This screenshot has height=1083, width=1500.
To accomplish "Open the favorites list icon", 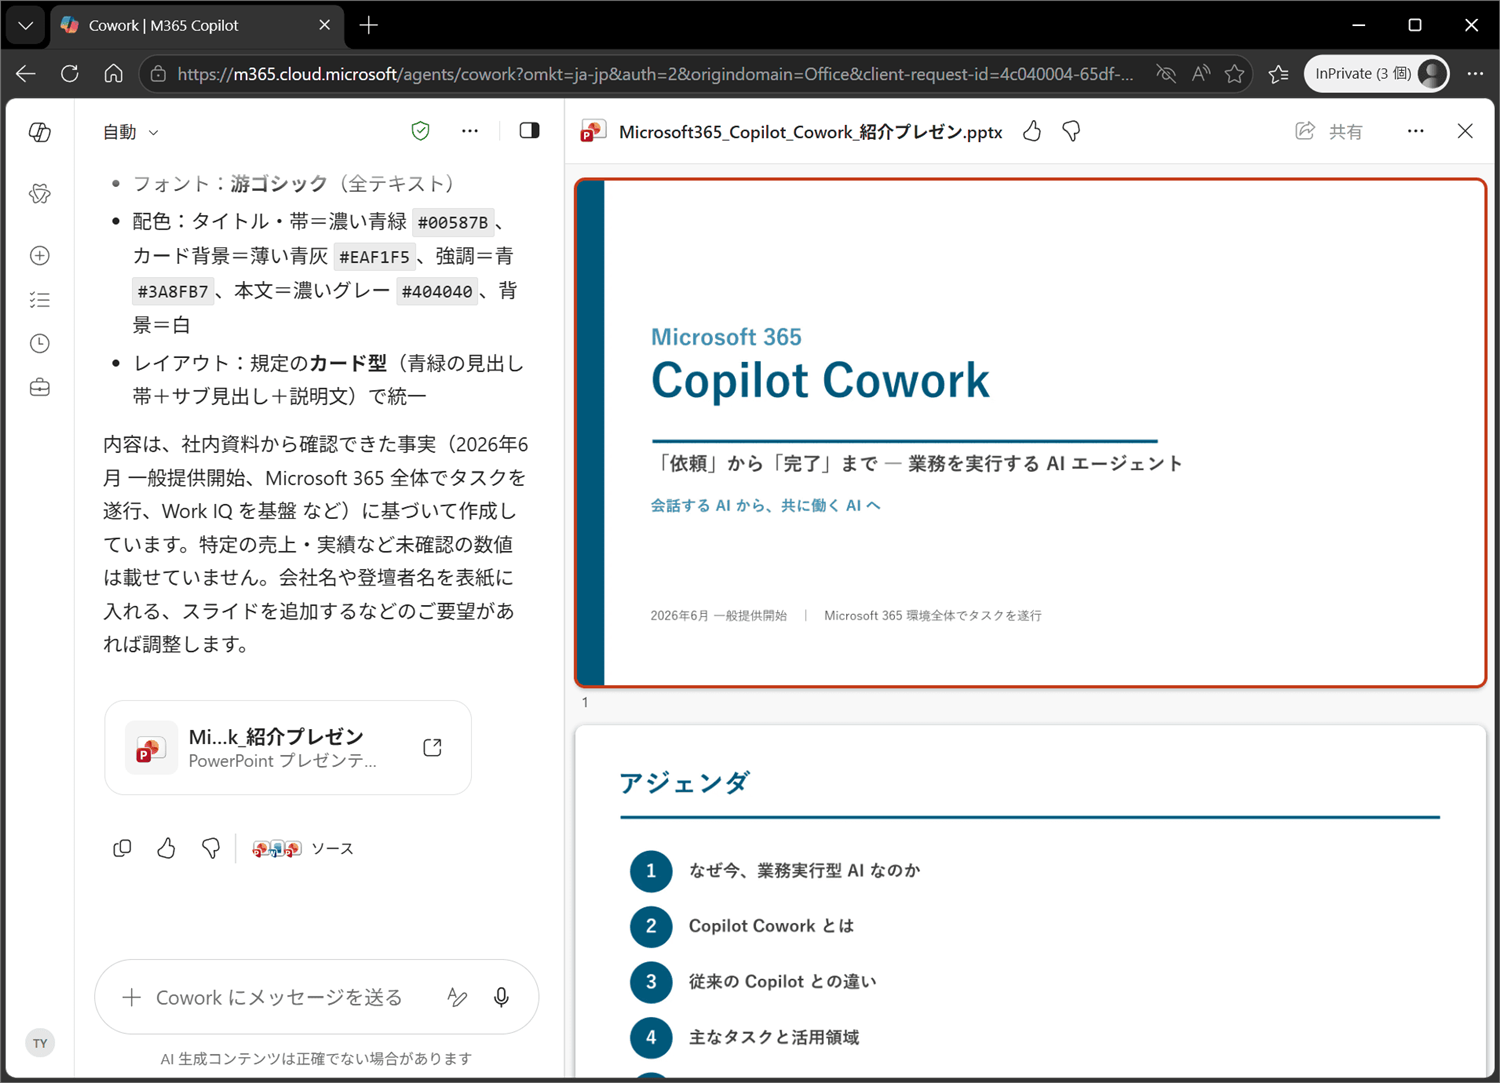I will (x=1279, y=74).
